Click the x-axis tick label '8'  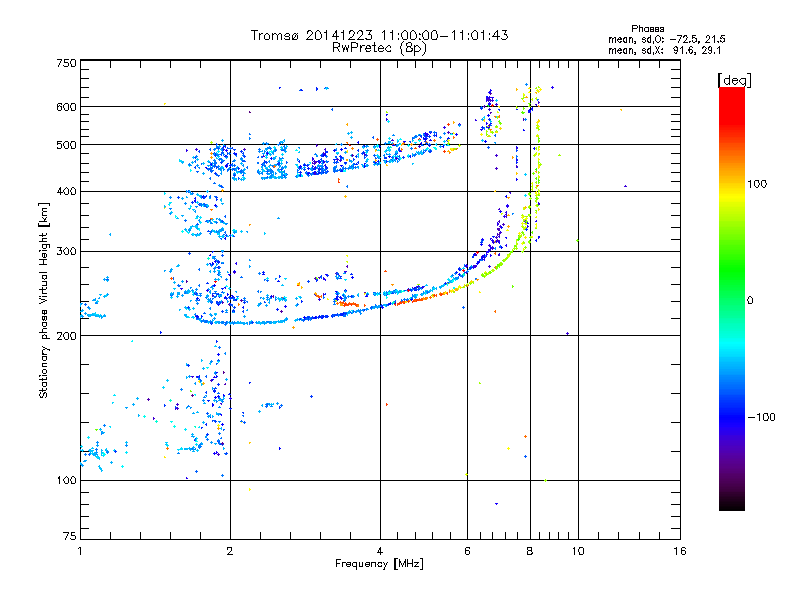click(x=530, y=551)
